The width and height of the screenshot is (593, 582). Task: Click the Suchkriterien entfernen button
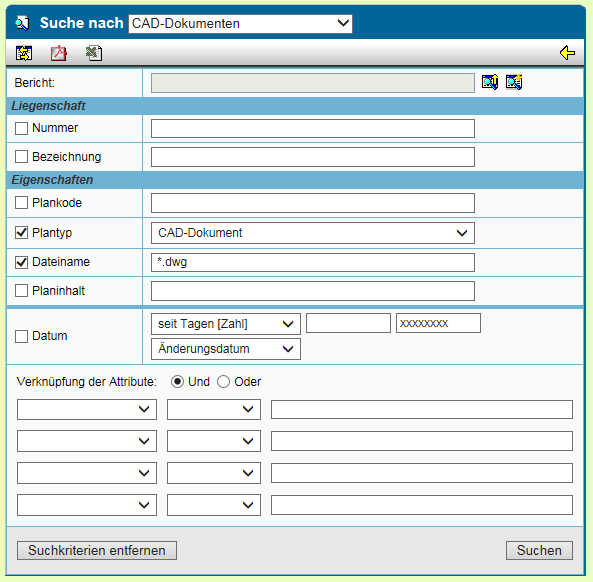[x=97, y=550]
